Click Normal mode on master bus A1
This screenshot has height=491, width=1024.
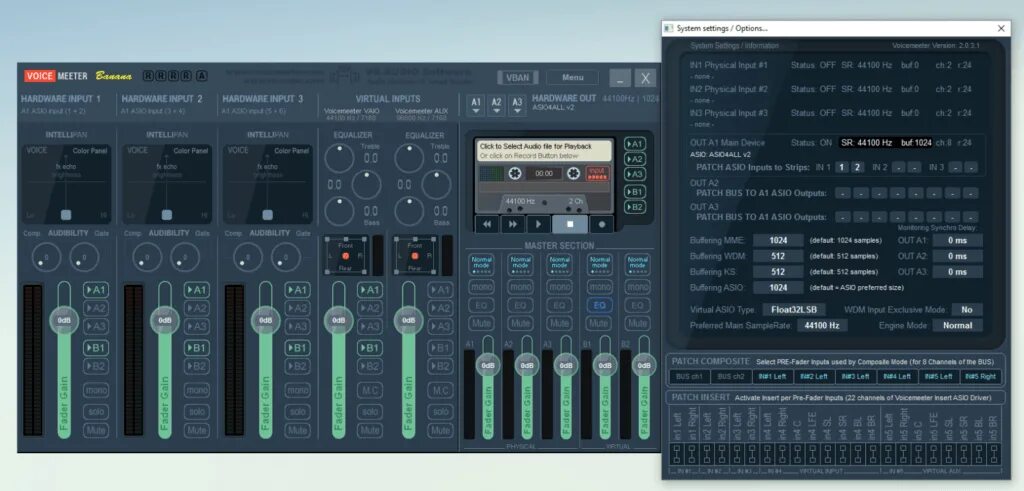click(482, 264)
